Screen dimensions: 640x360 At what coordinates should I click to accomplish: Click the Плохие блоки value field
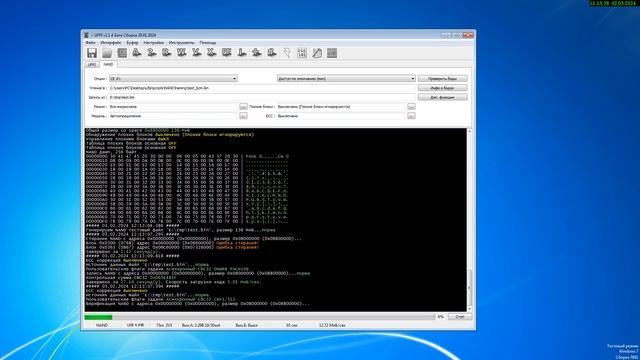(341, 107)
